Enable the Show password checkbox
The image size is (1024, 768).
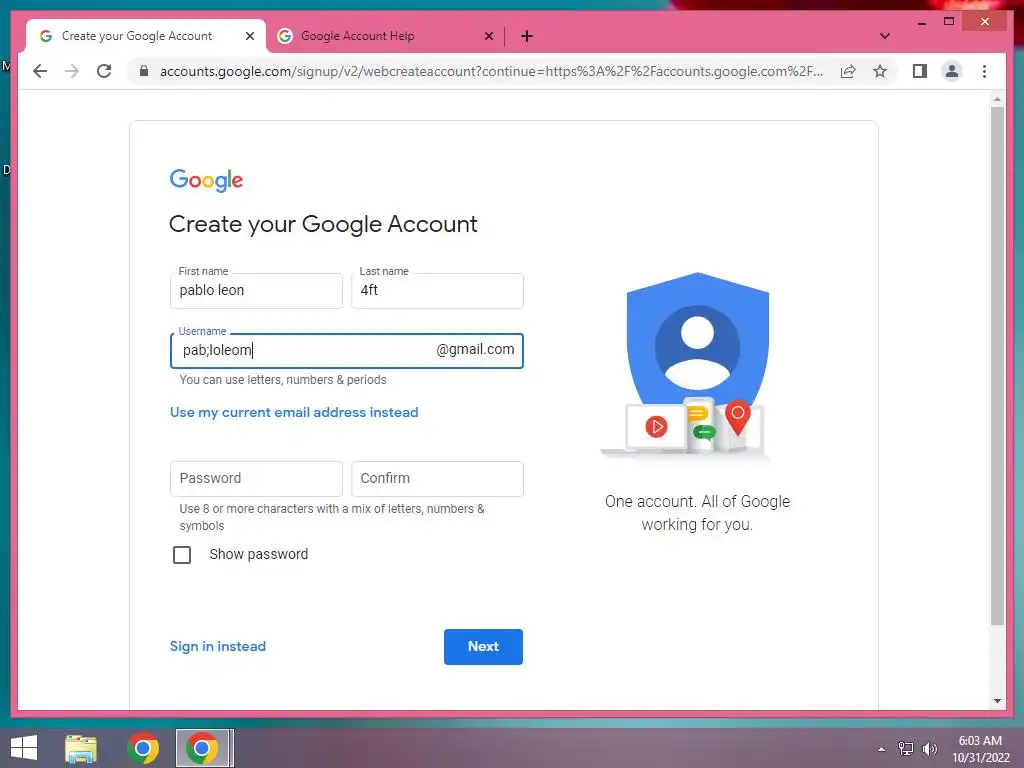(182, 554)
